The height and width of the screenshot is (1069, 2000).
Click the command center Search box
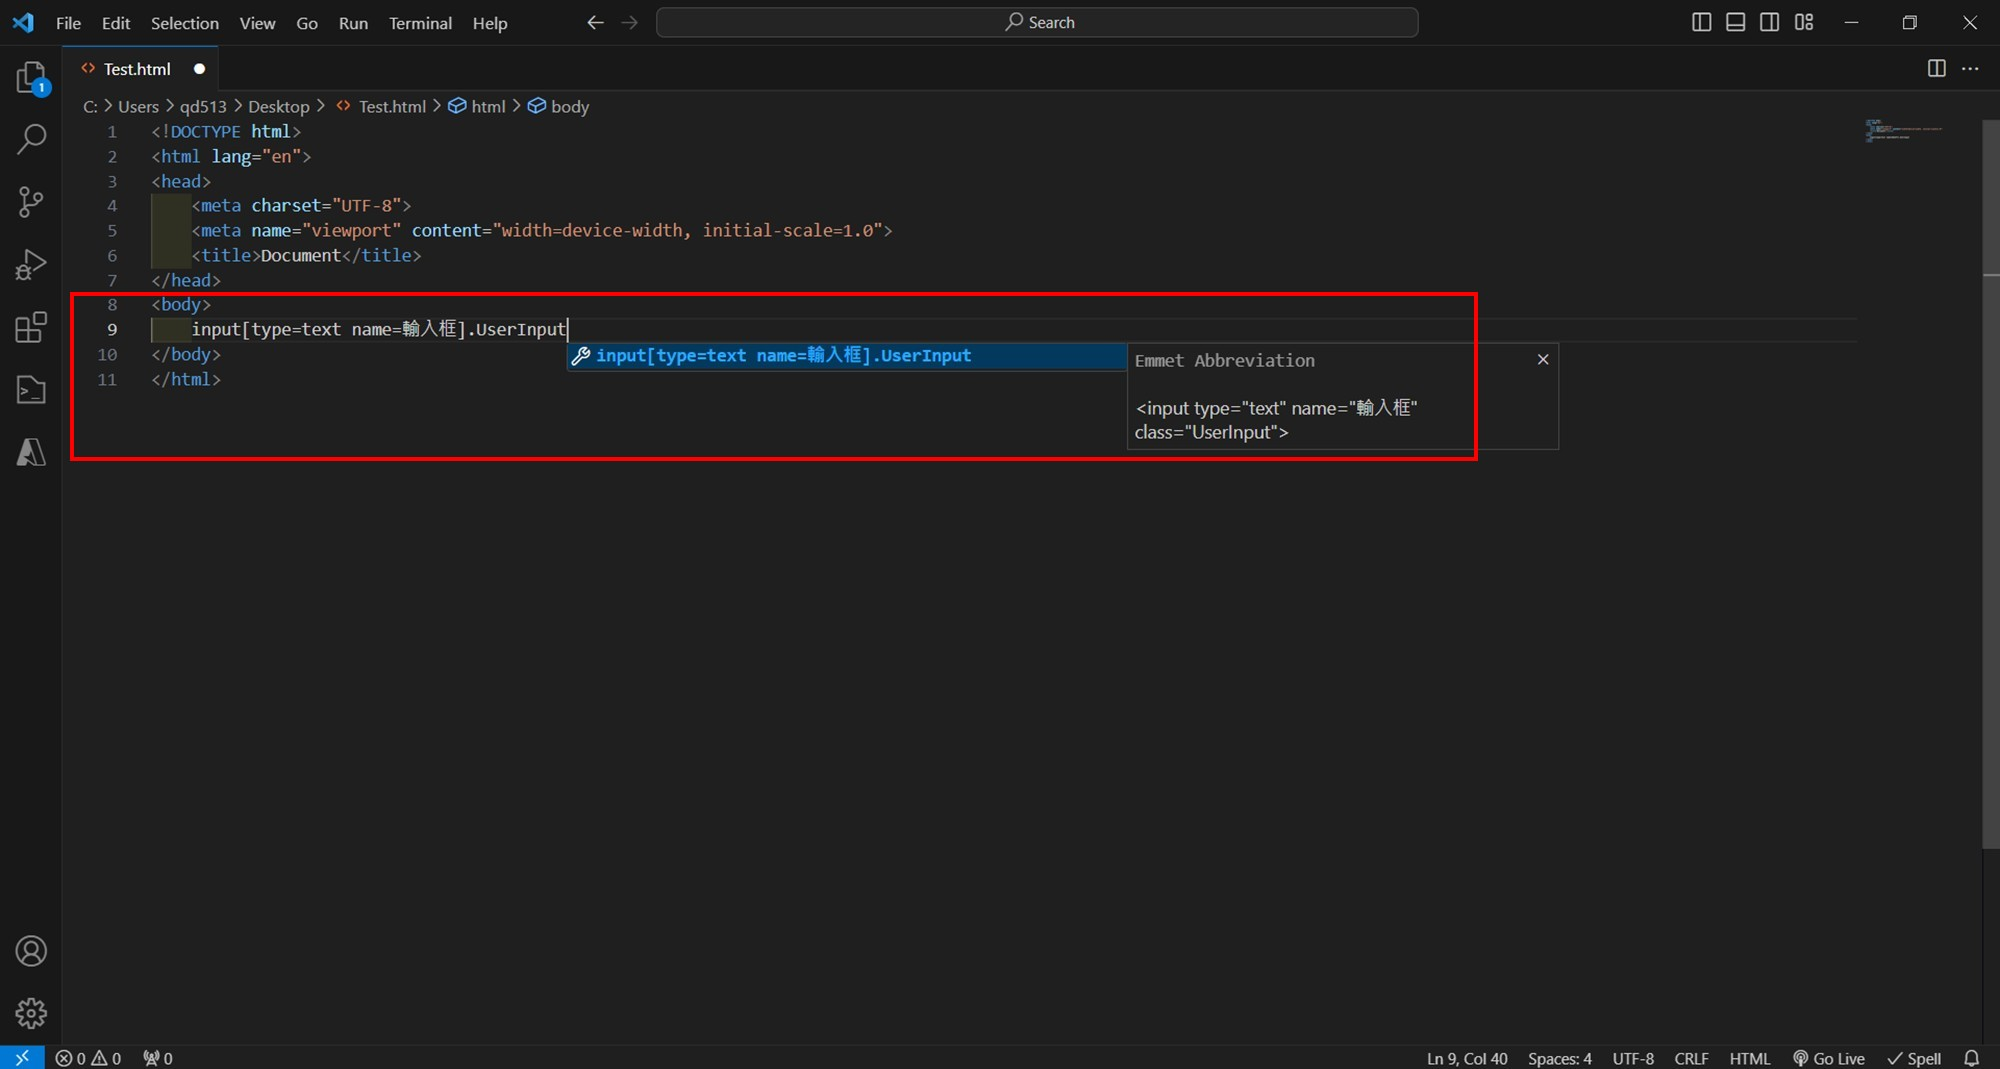coord(1037,22)
